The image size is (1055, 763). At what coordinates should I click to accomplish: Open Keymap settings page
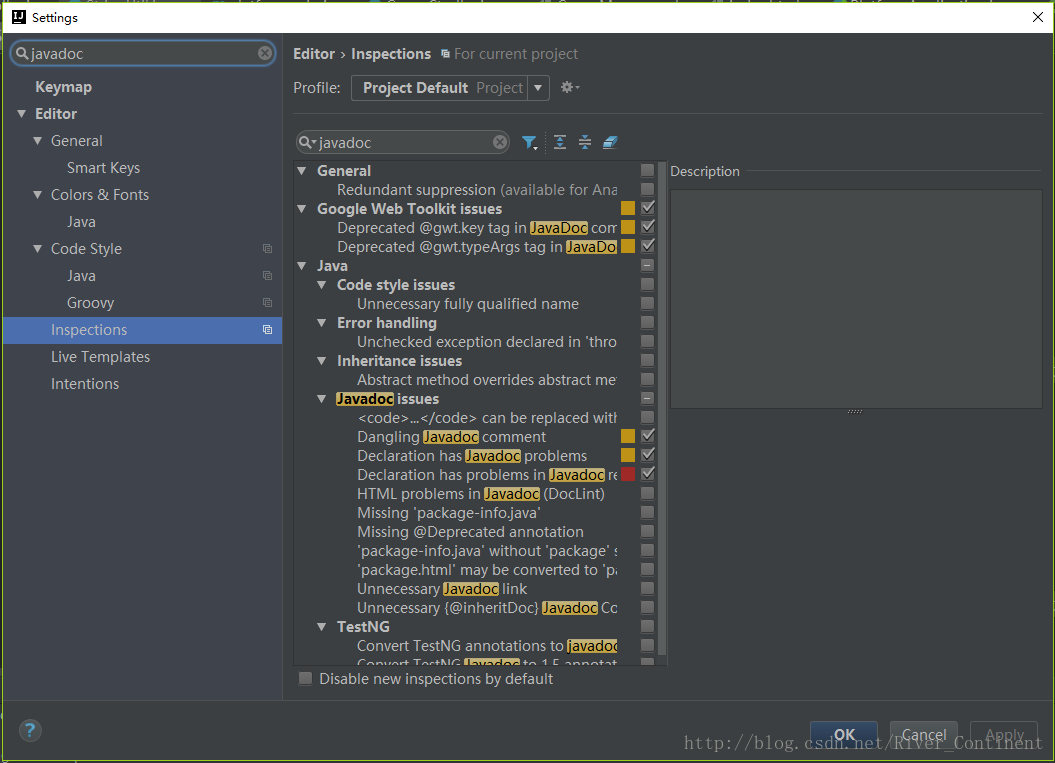[63, 87]
